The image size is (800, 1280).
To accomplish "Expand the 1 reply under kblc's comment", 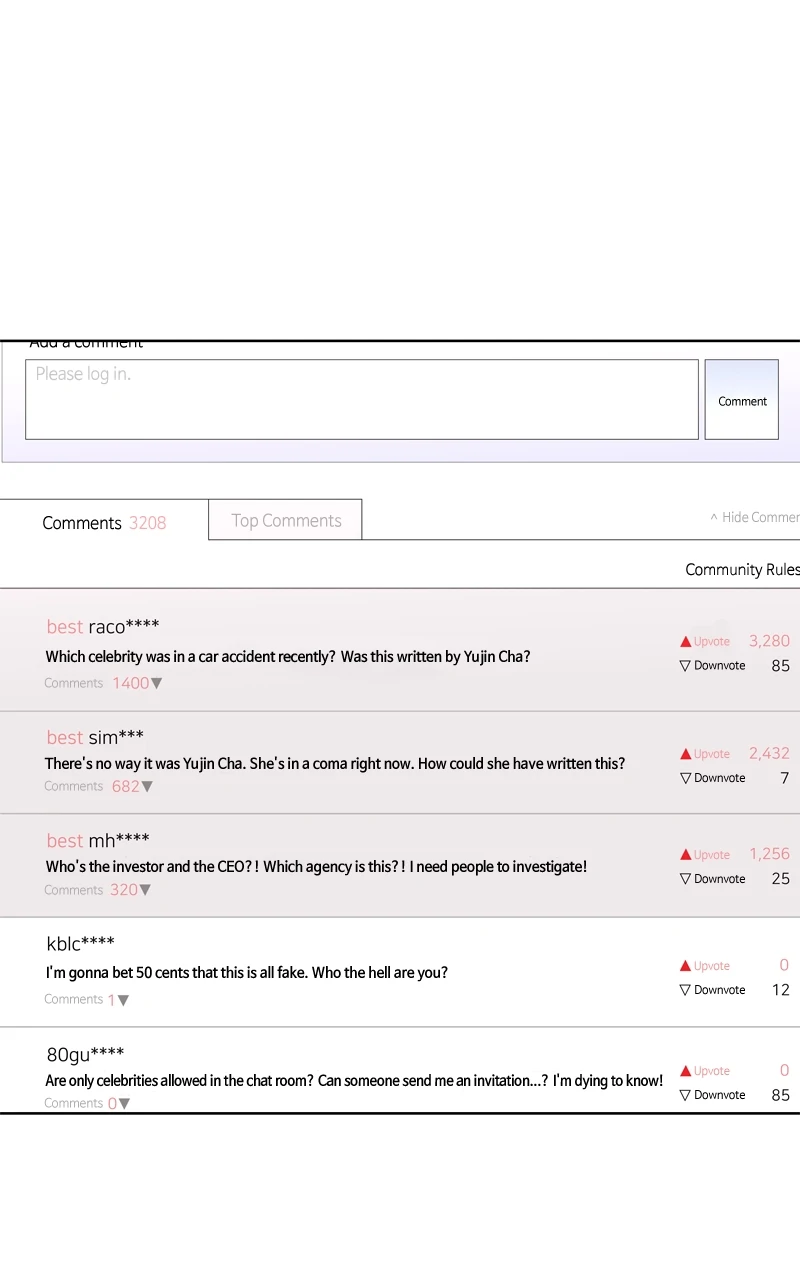I will pyautogui.click(x=118, y=999).
